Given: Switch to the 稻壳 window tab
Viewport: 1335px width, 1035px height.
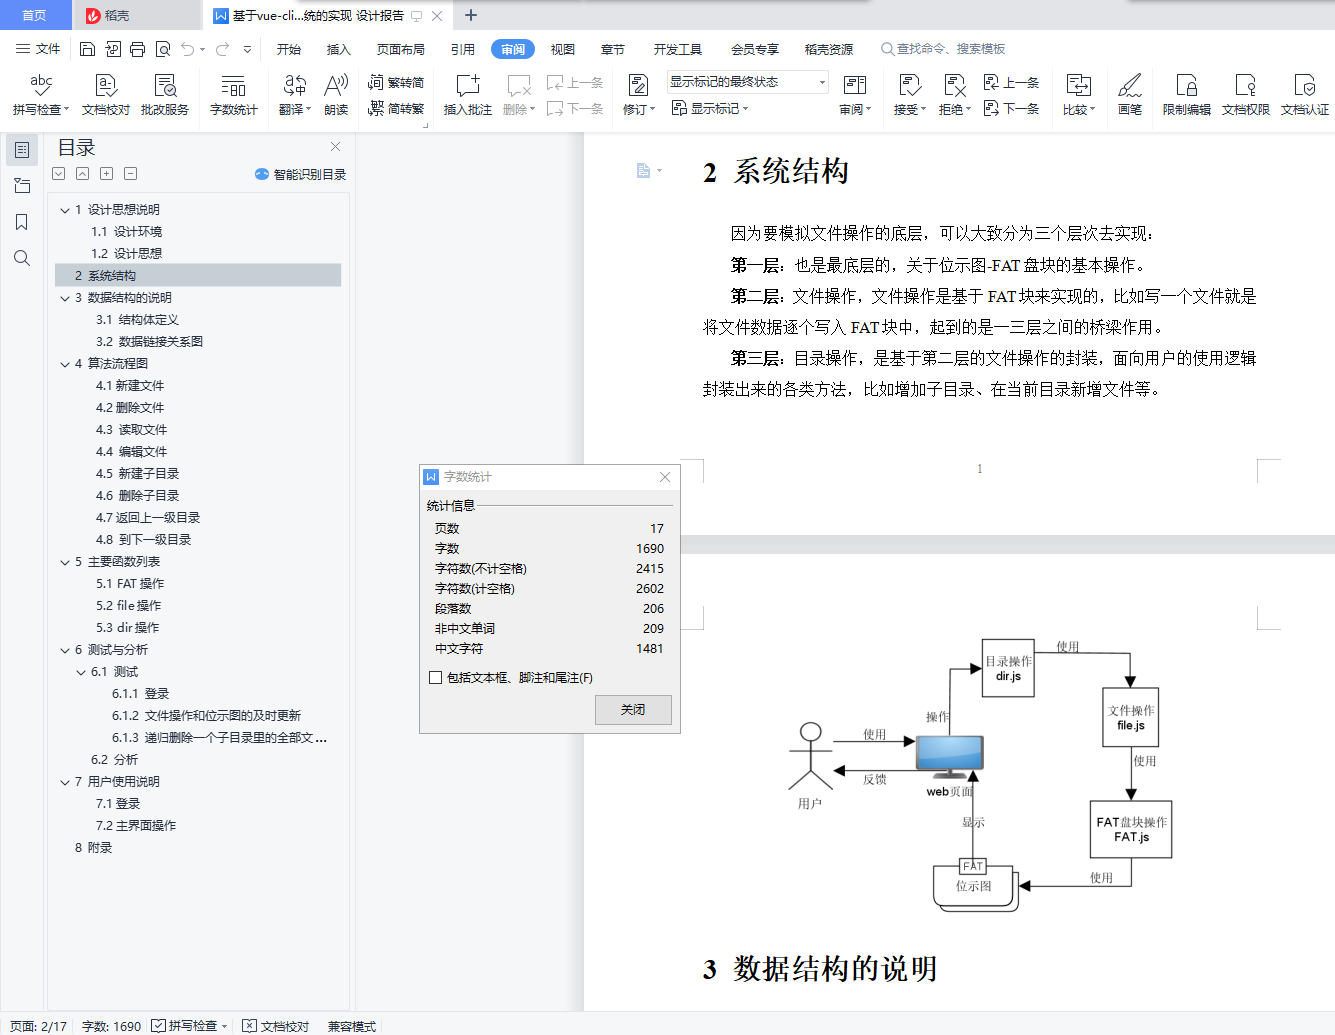Looking at the screenshot, I should (x=136, y=15).
